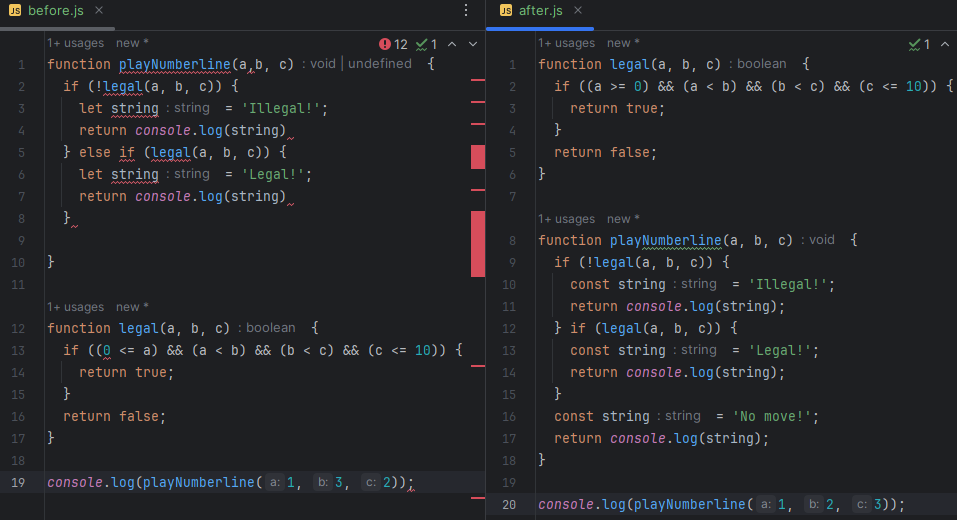The height and width of the screenshot is (520, 957).
Task: Click 'return true;' on line 3 of after.js
Action: tap(617, 109)
